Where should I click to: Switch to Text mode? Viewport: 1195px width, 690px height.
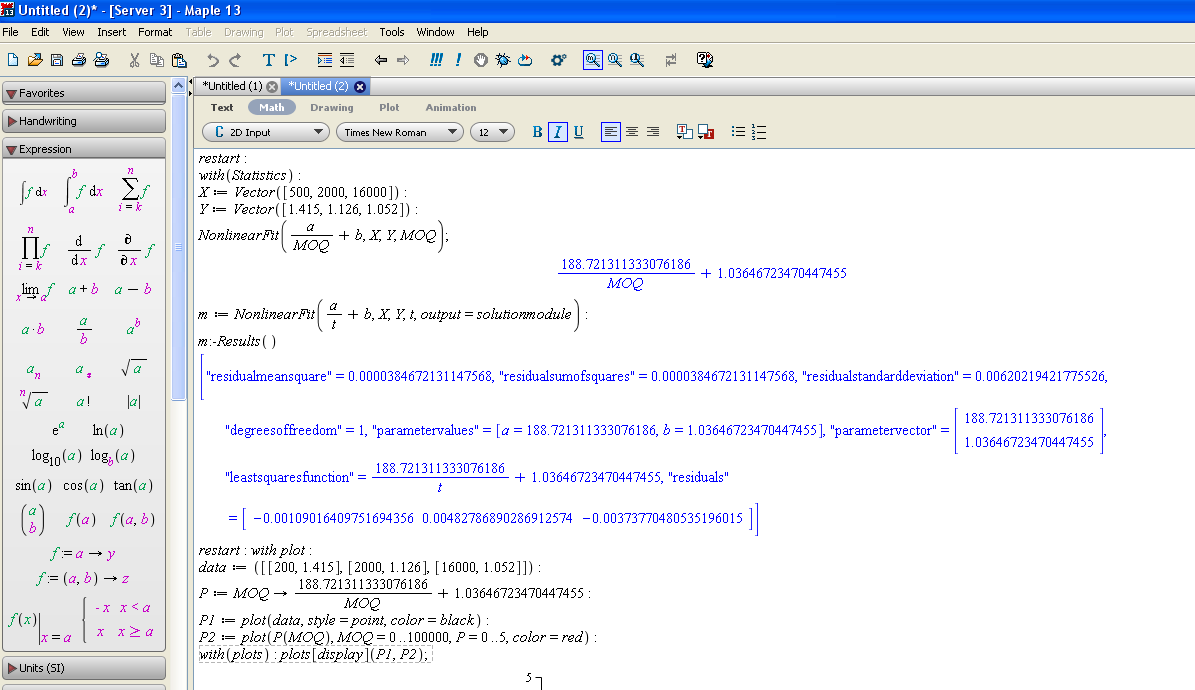tap(222, 108)
